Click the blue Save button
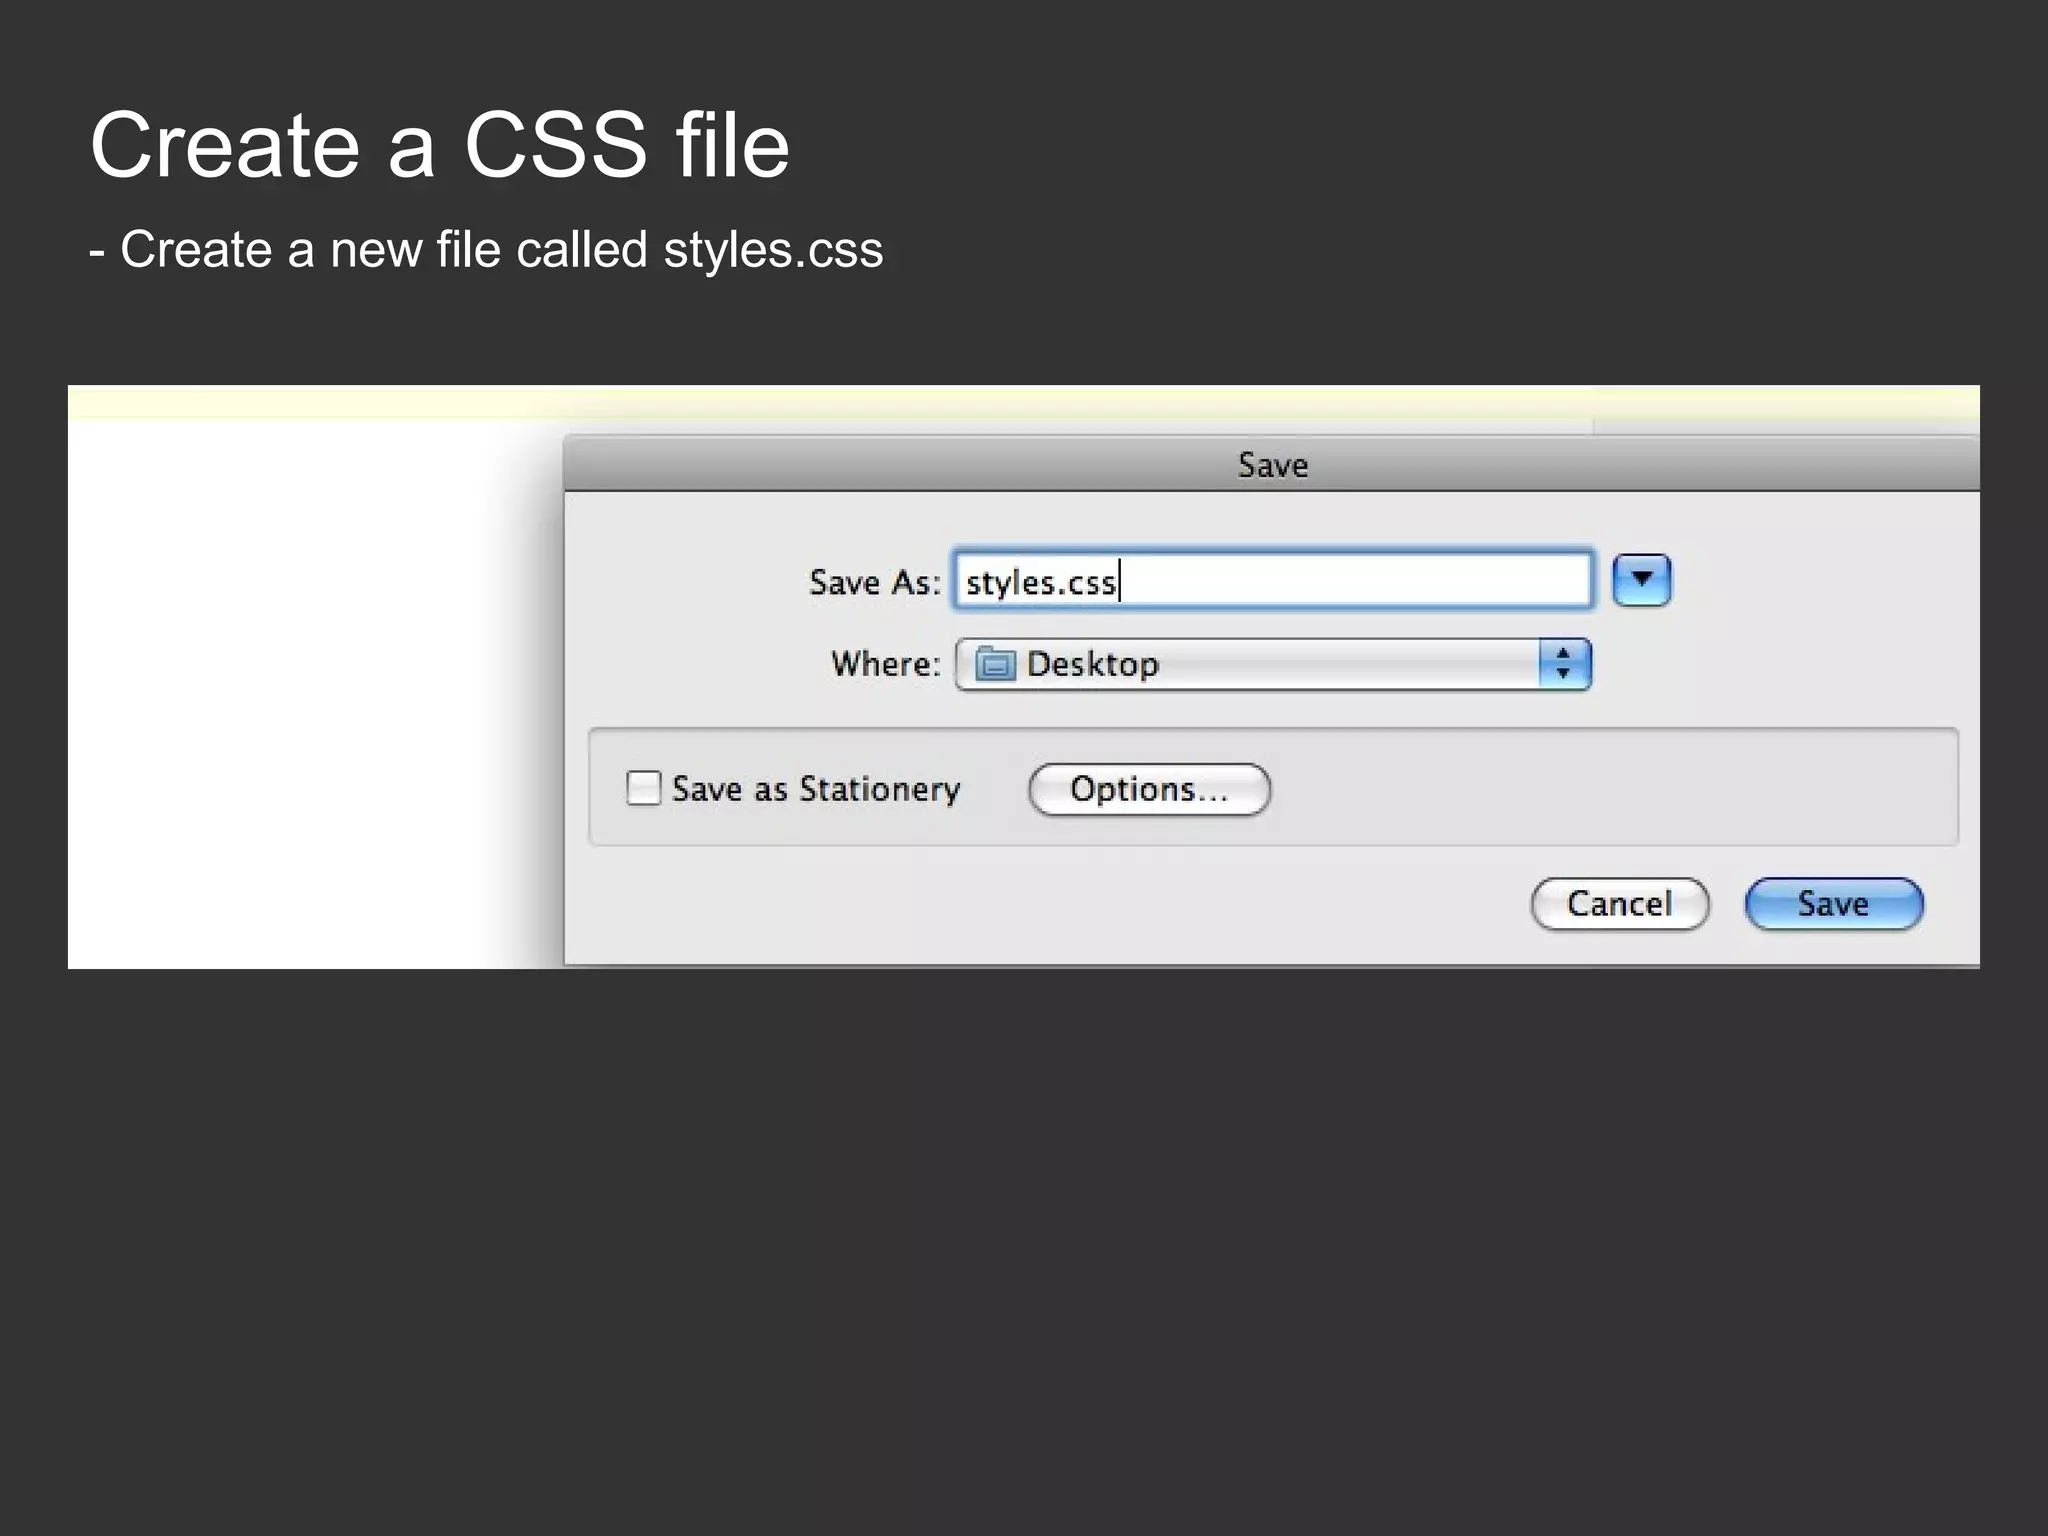This screenshot has width=2048, height=1536. point(1834,904)
